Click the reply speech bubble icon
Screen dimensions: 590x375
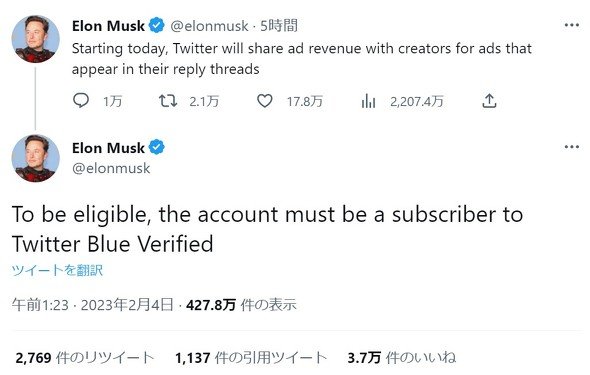(81, 101)
